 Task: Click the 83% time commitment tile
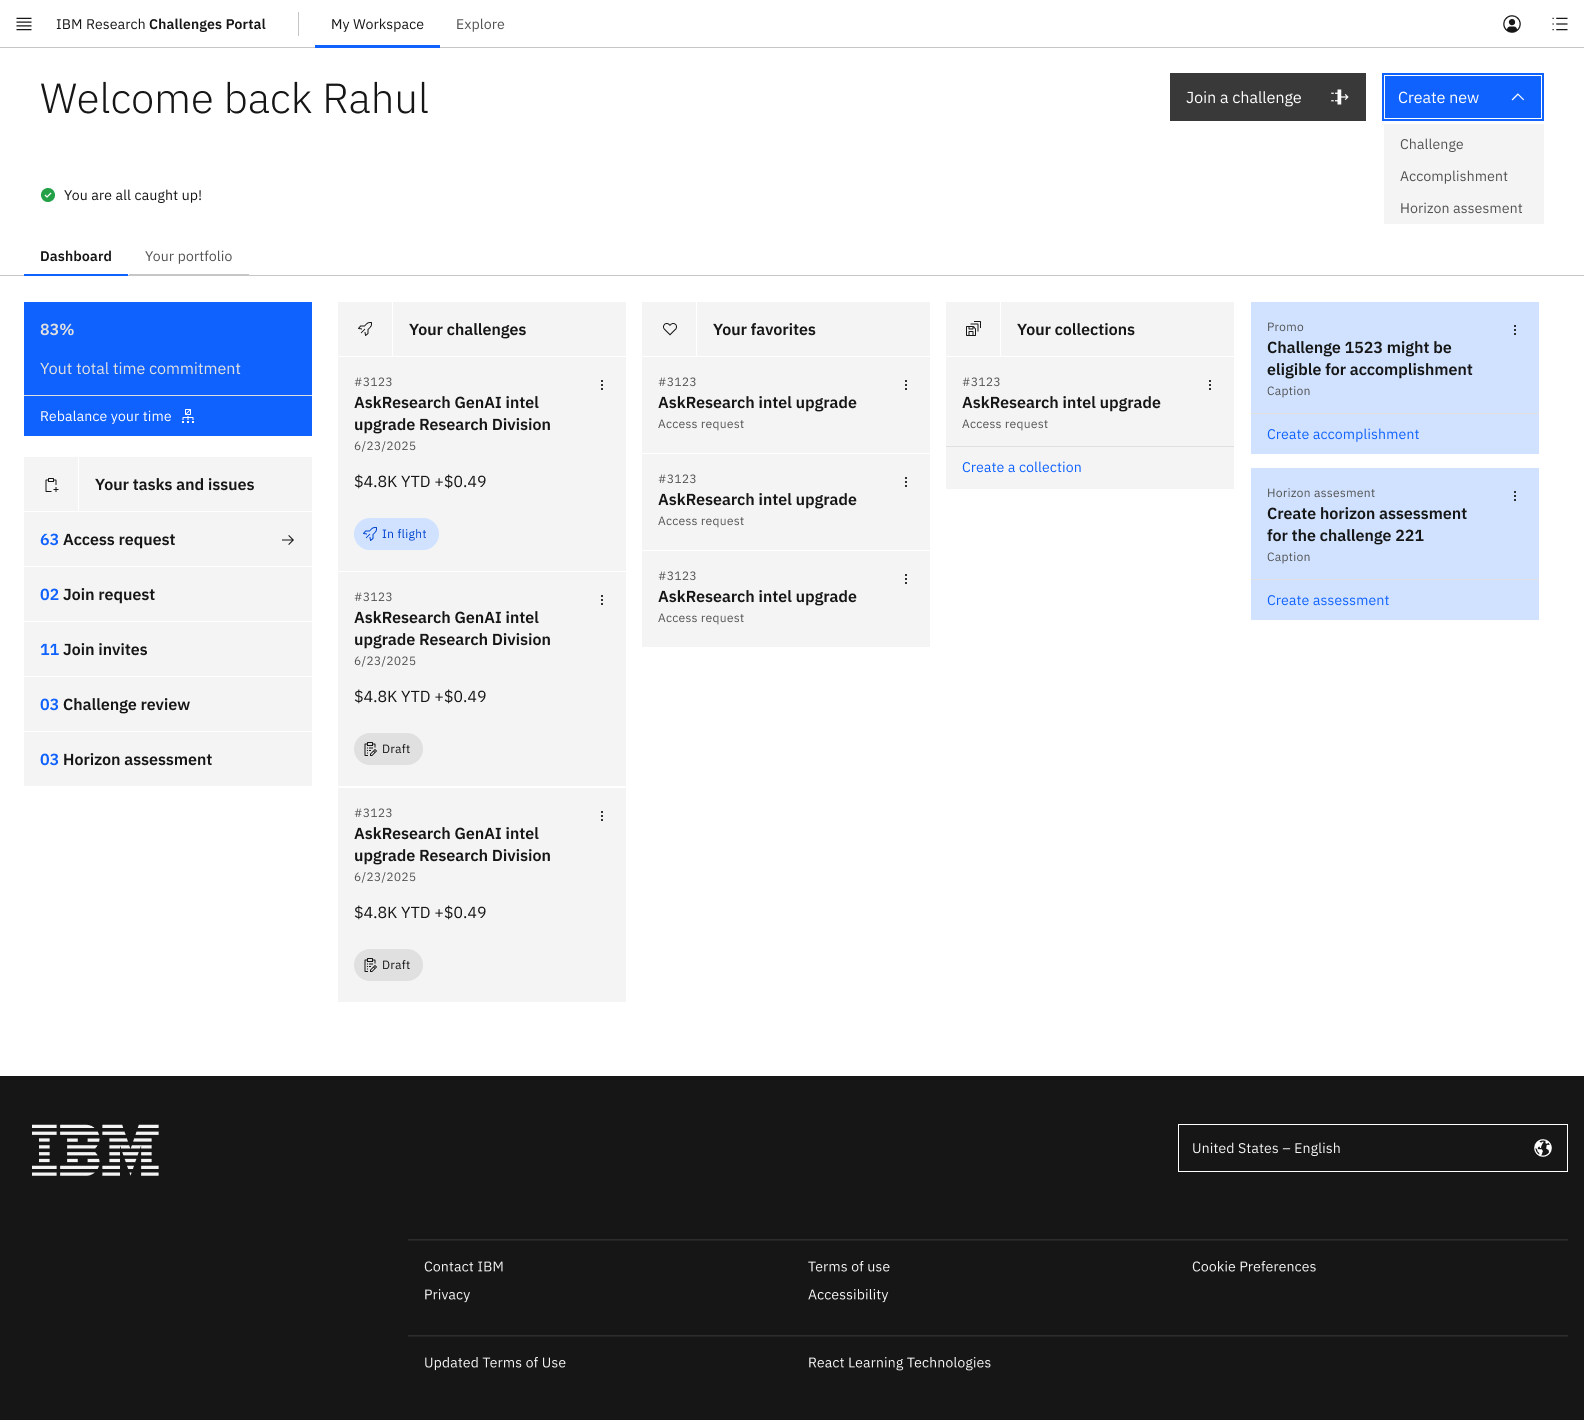168,348
